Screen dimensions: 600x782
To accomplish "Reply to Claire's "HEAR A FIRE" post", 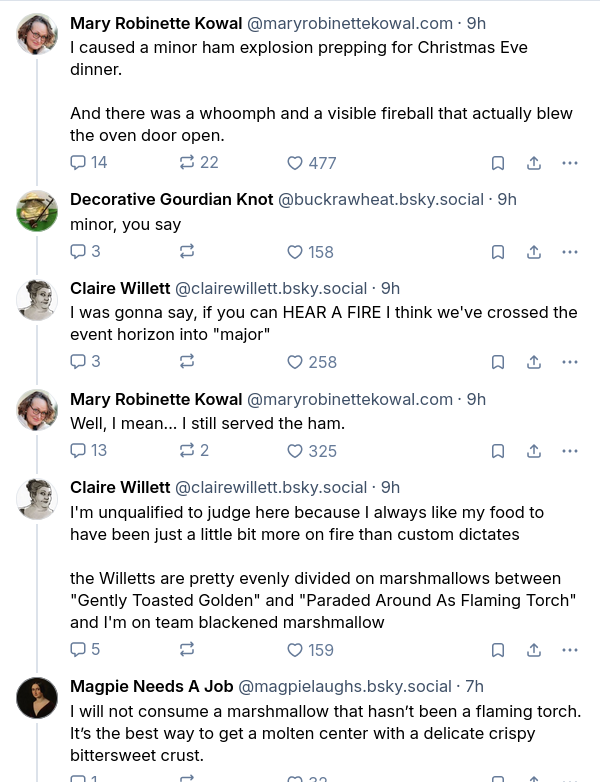I will coord(79,361).
